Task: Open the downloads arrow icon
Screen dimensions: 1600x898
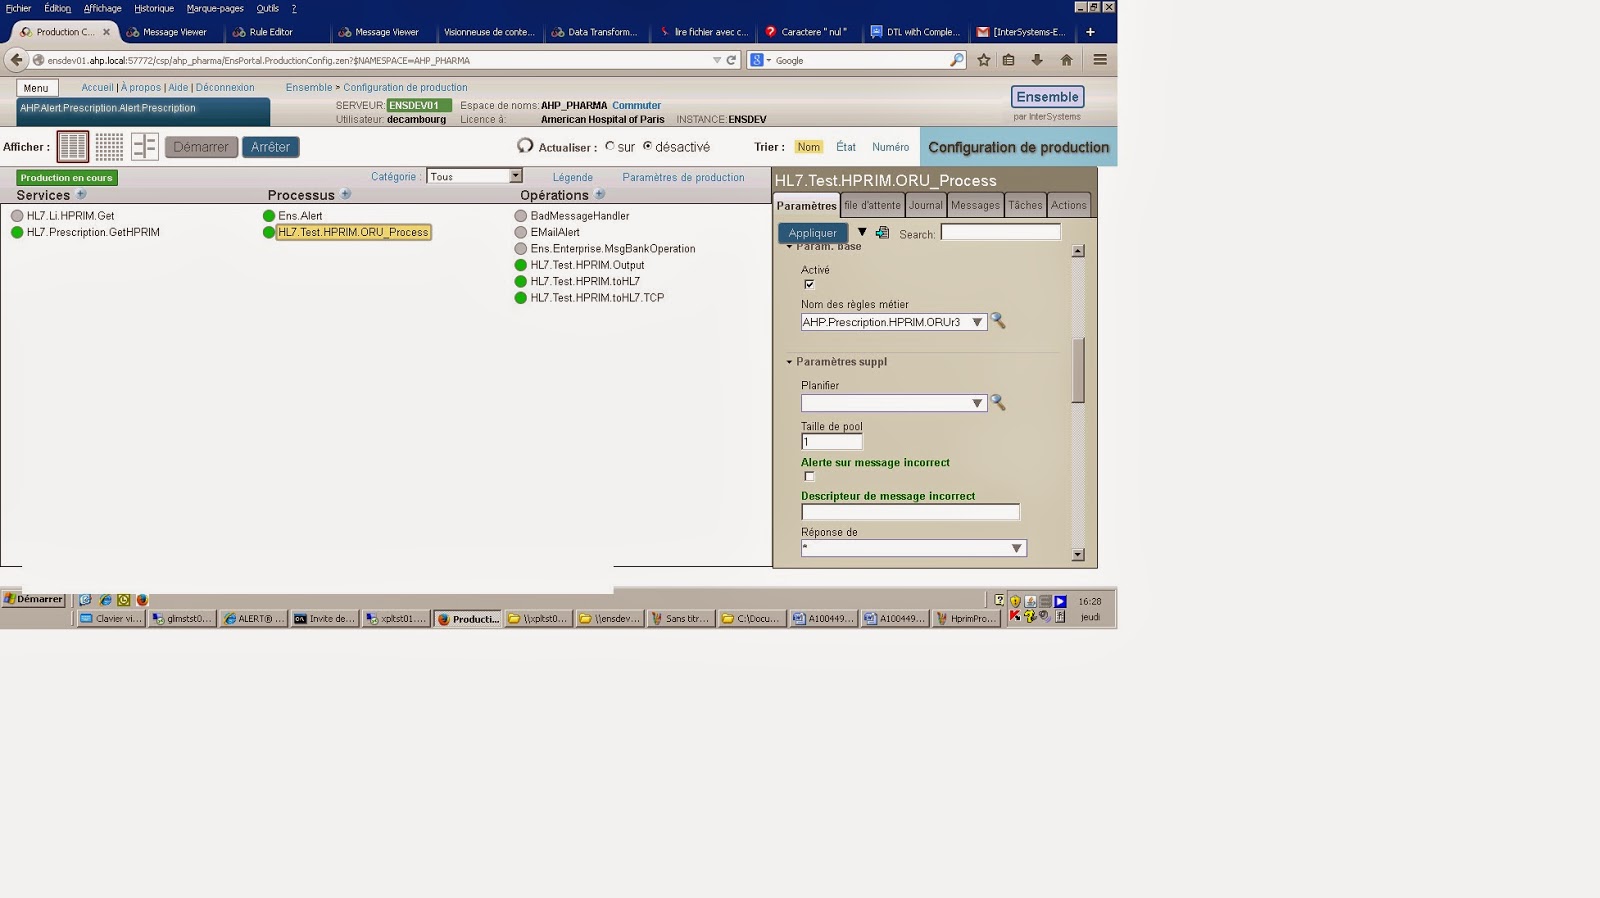Action: [x=1037, y=60]
